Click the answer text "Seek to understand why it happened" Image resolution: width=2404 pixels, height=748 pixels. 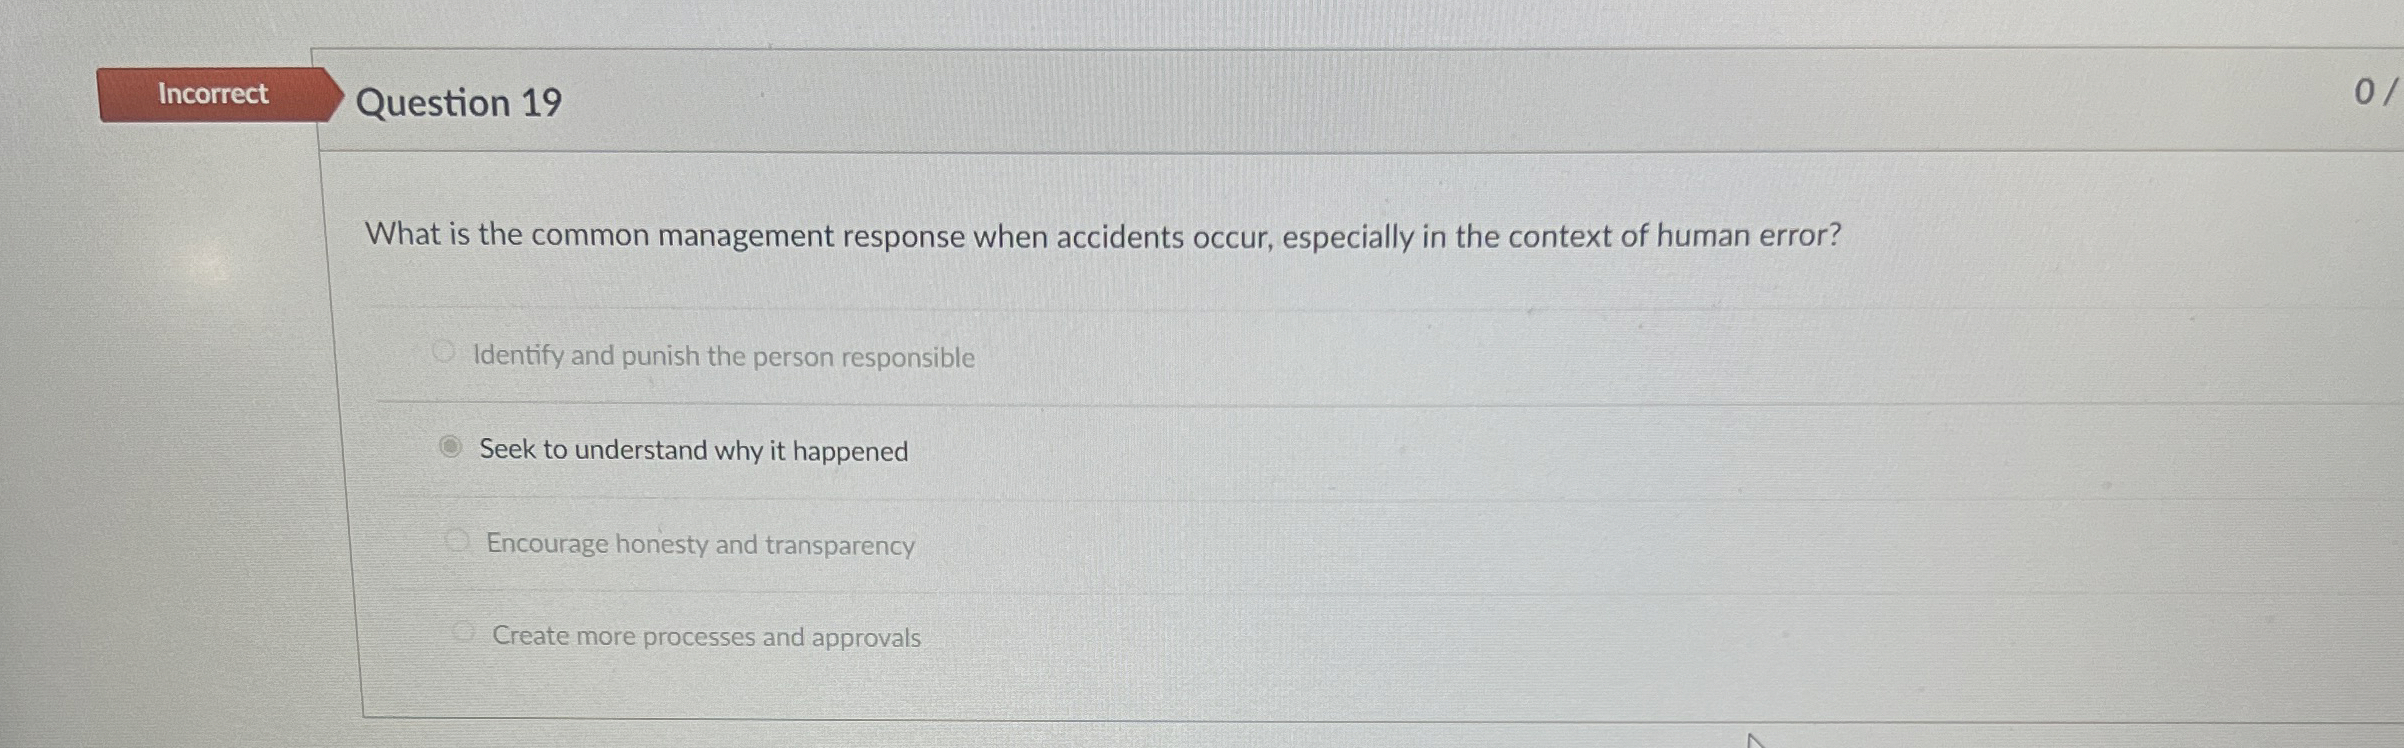click(695, 450)
